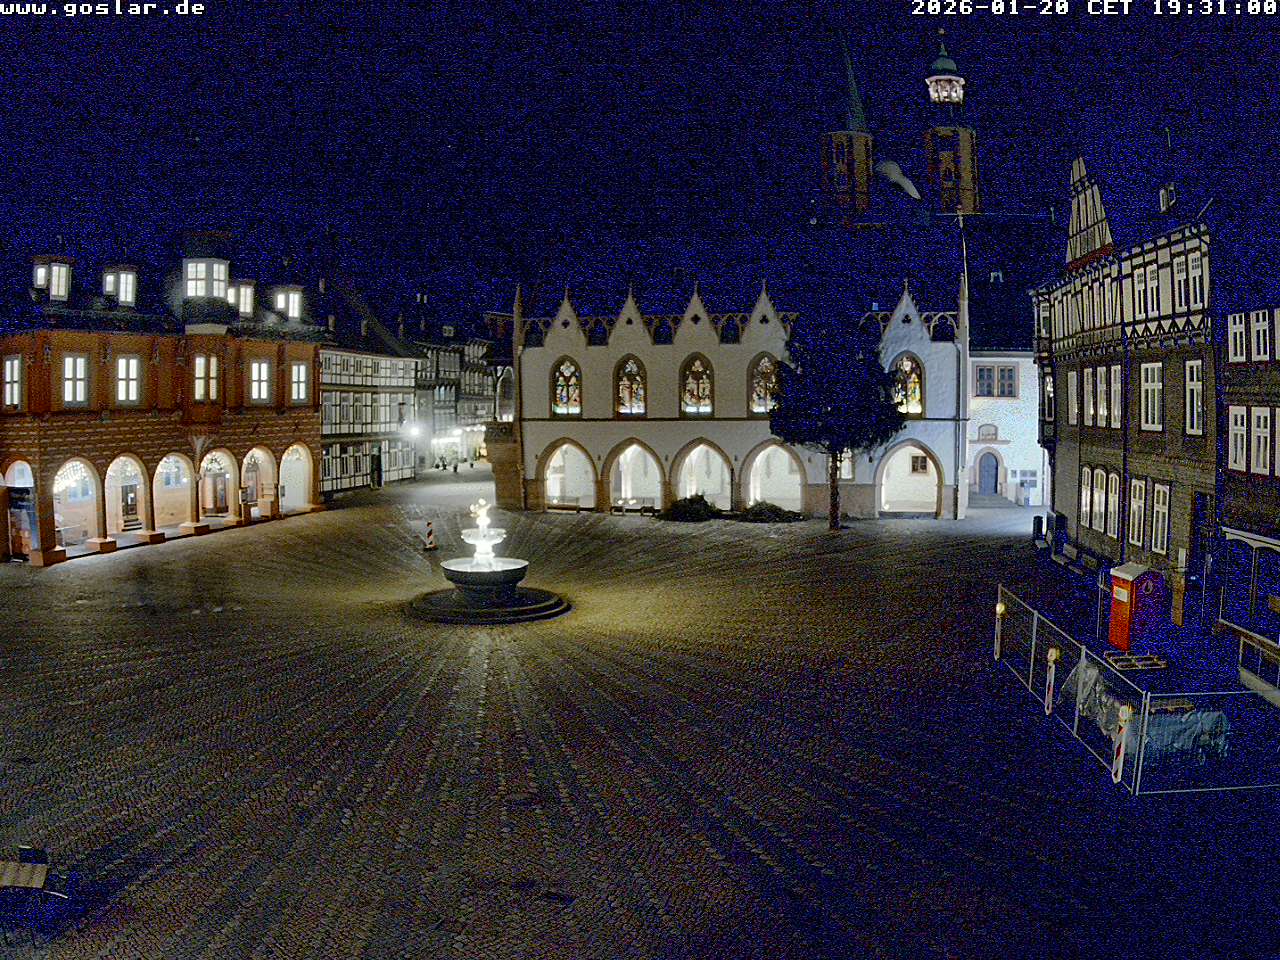
Task: Select the wooden pallet beside the red cabin
Action: click(1134, 660)
